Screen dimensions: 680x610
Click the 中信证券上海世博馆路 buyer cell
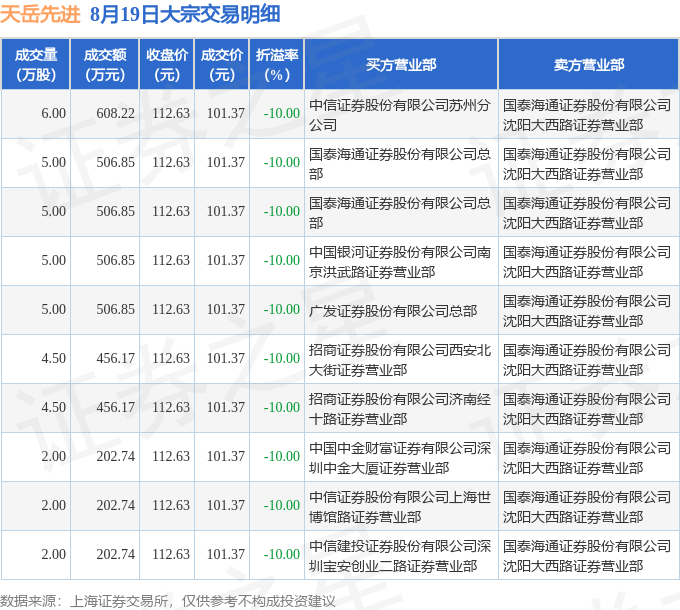[400, 507]
